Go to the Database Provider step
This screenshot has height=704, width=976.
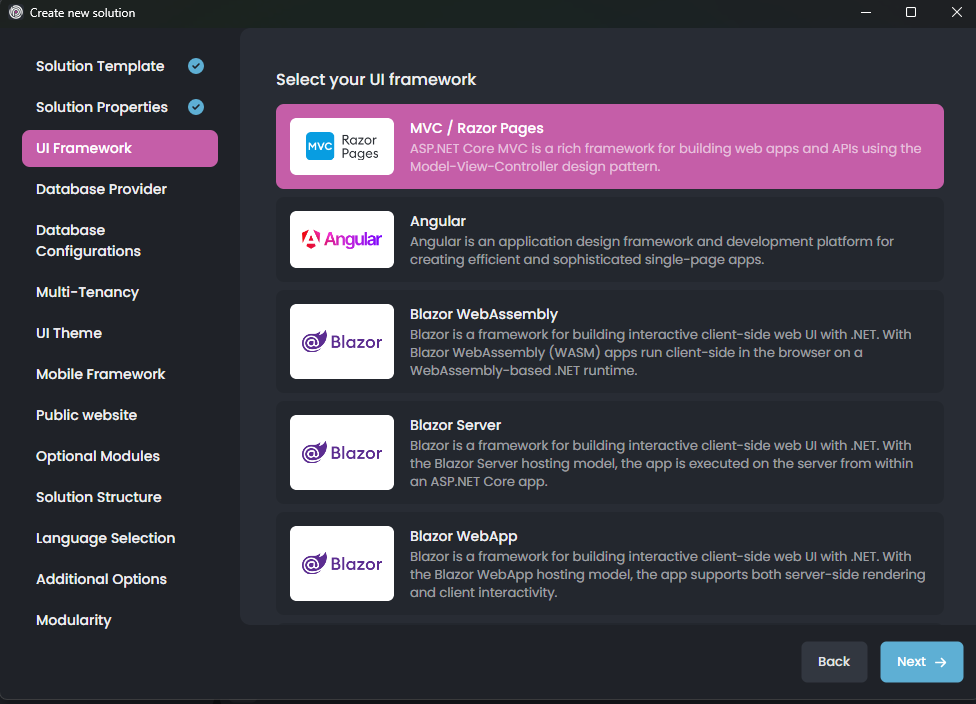(x=101, y=189)
